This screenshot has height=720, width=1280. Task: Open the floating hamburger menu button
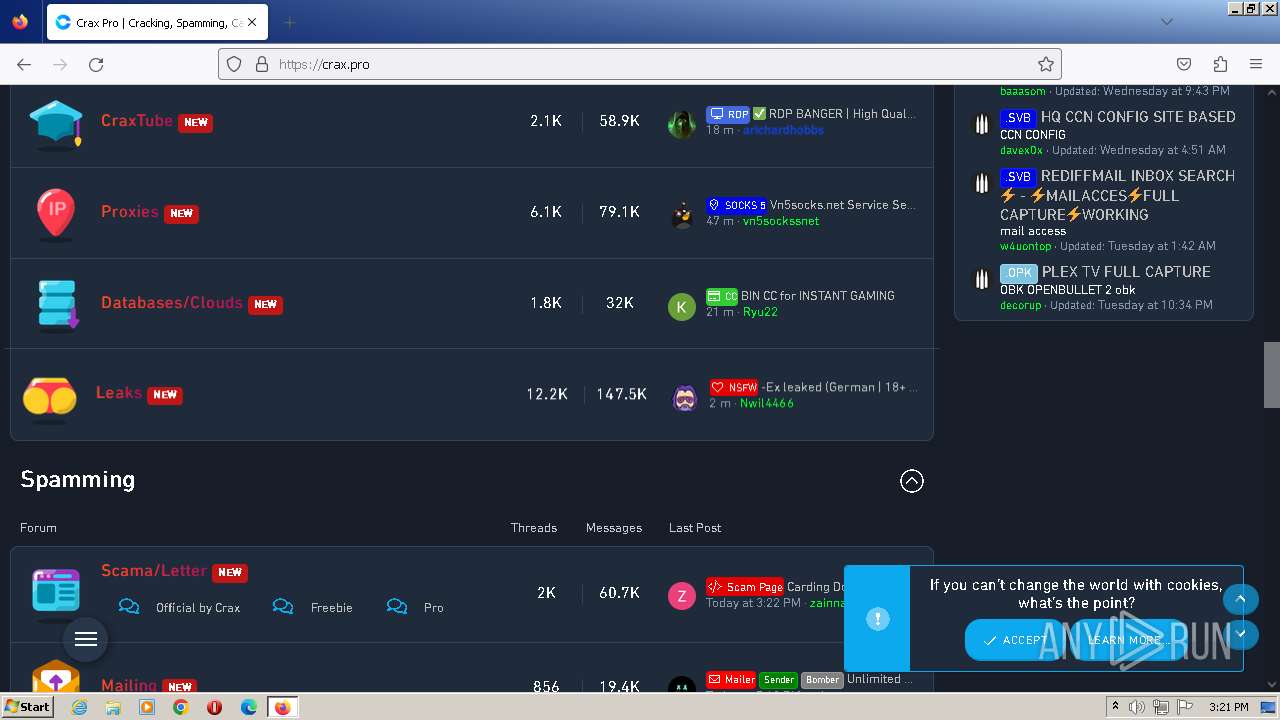pyautogui.click(x=86, y=639)
